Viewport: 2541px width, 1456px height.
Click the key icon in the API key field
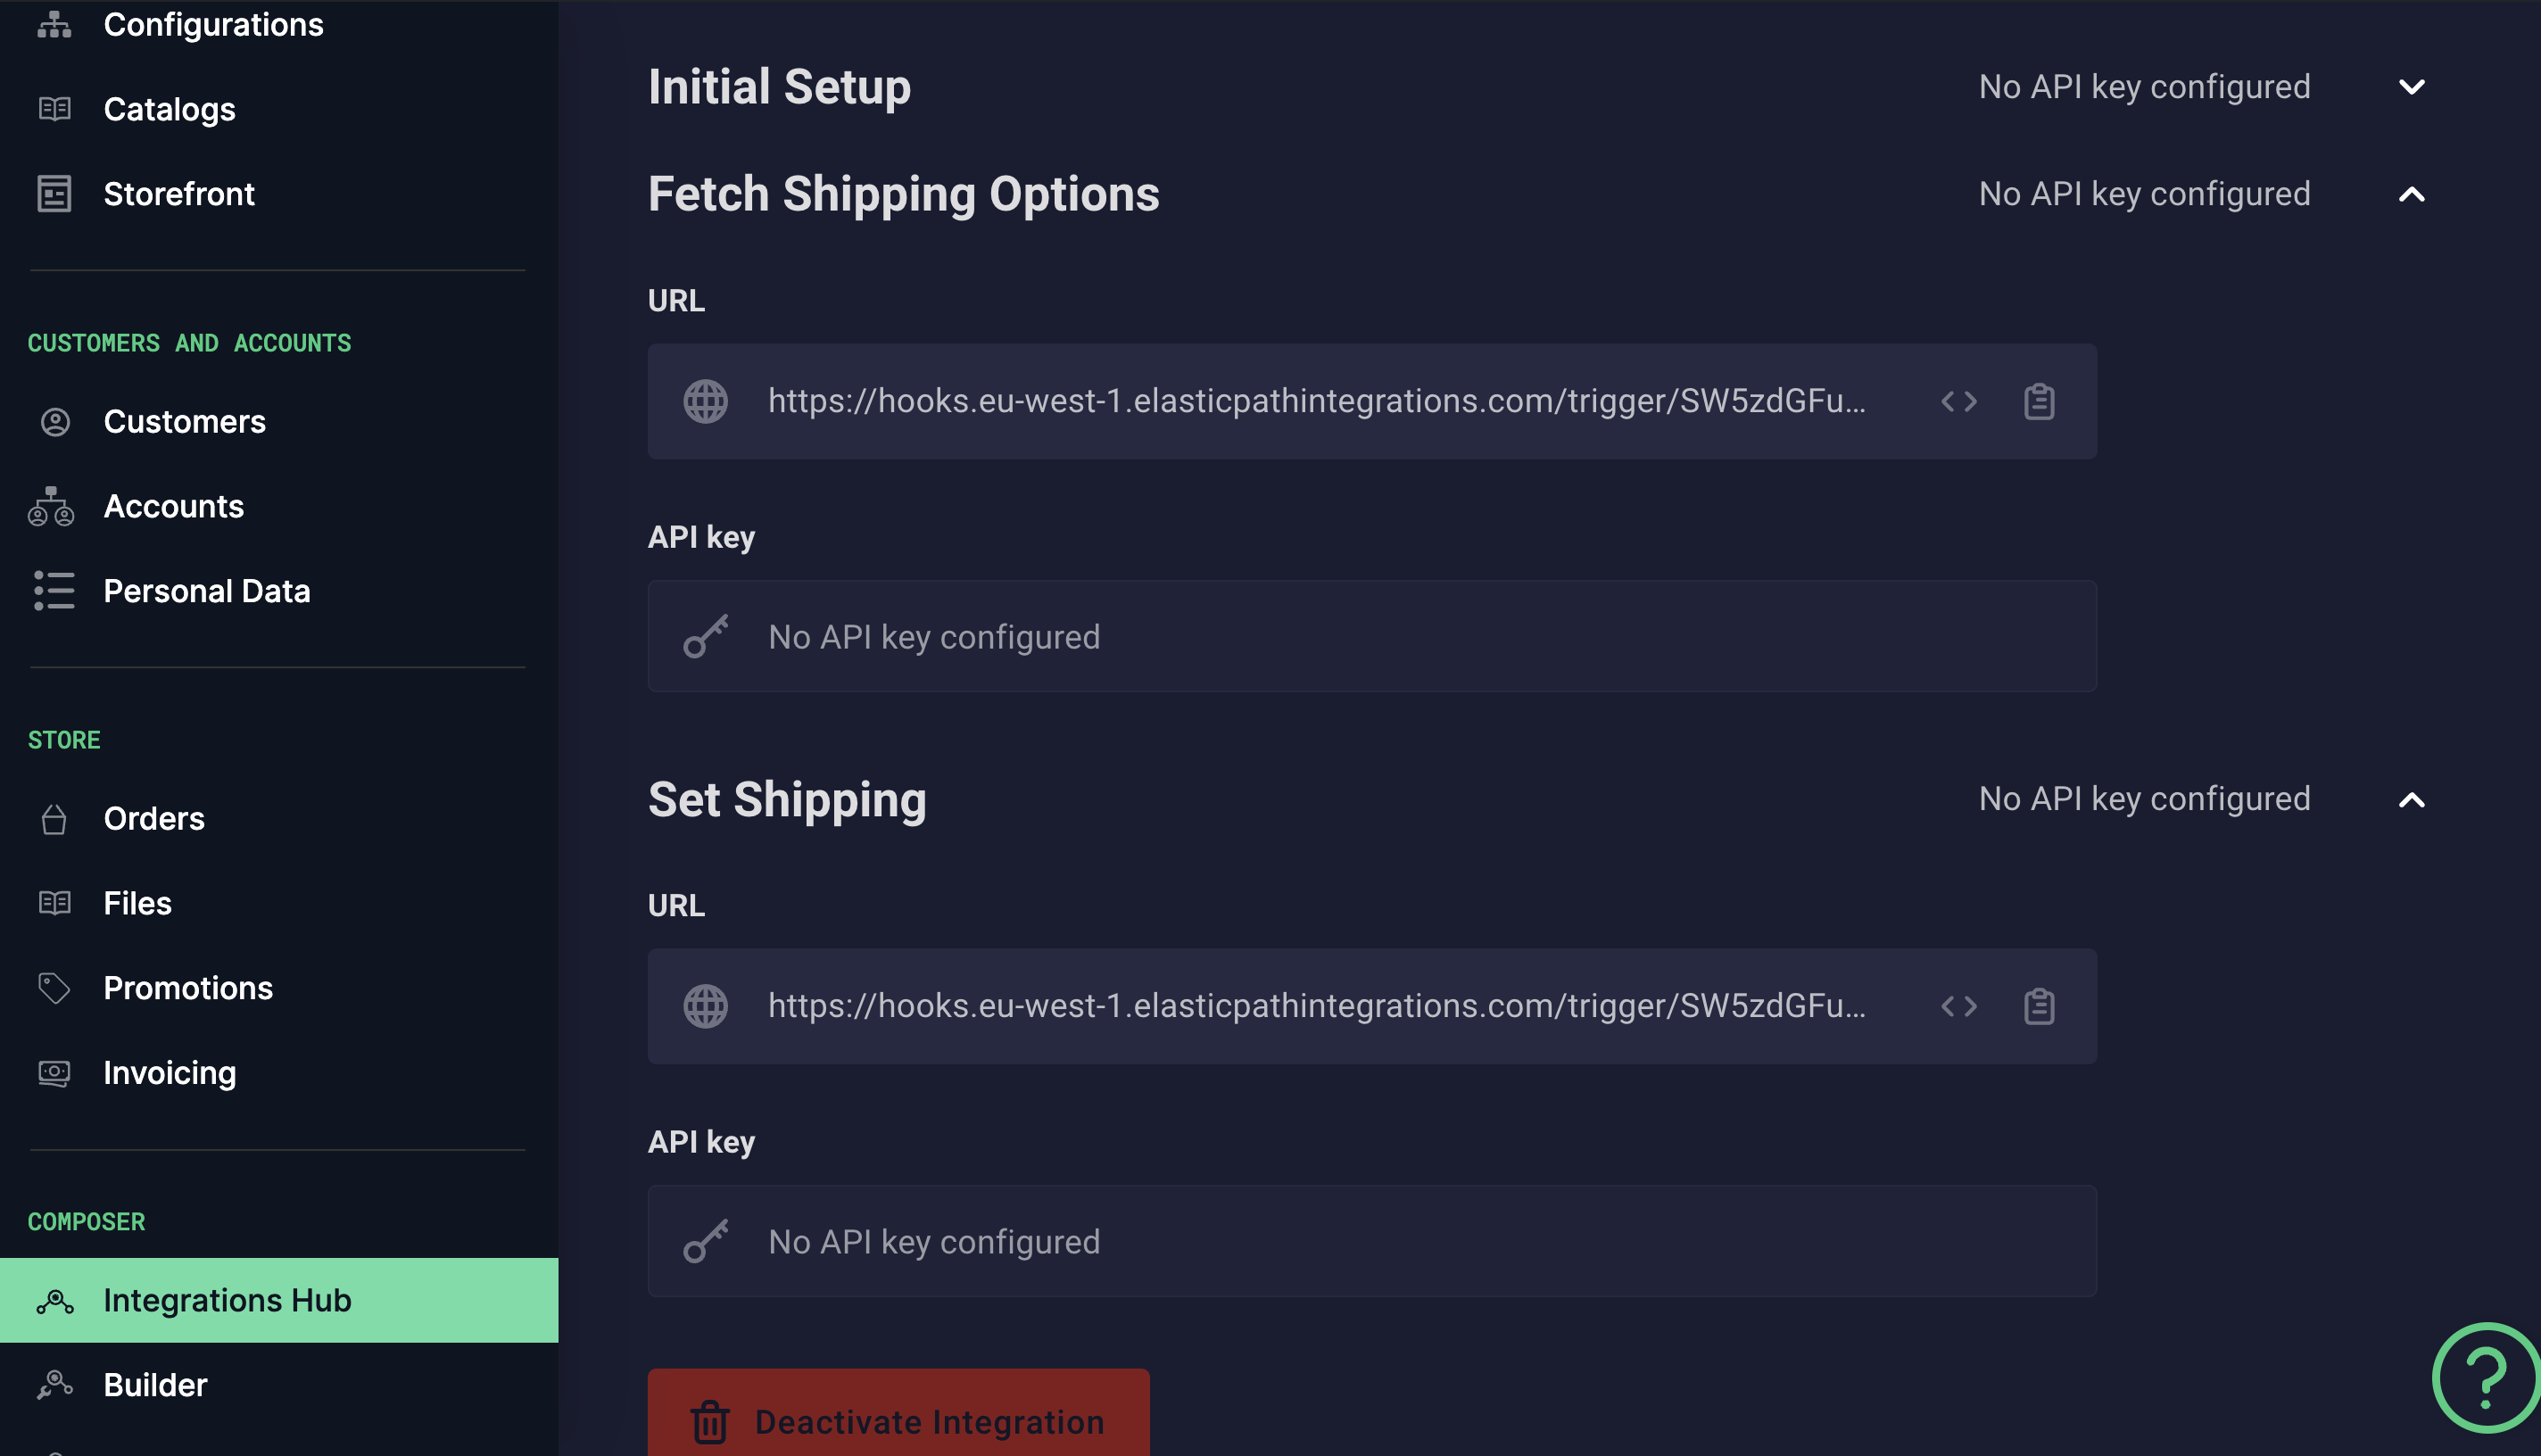pyautogui.click(x=705, y=637)
